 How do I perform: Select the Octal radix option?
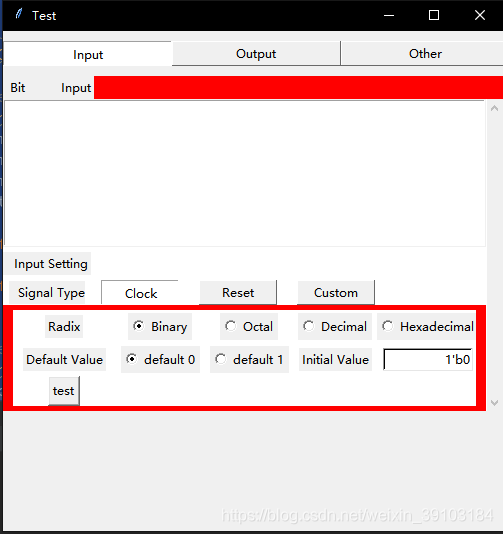(249, 327)
